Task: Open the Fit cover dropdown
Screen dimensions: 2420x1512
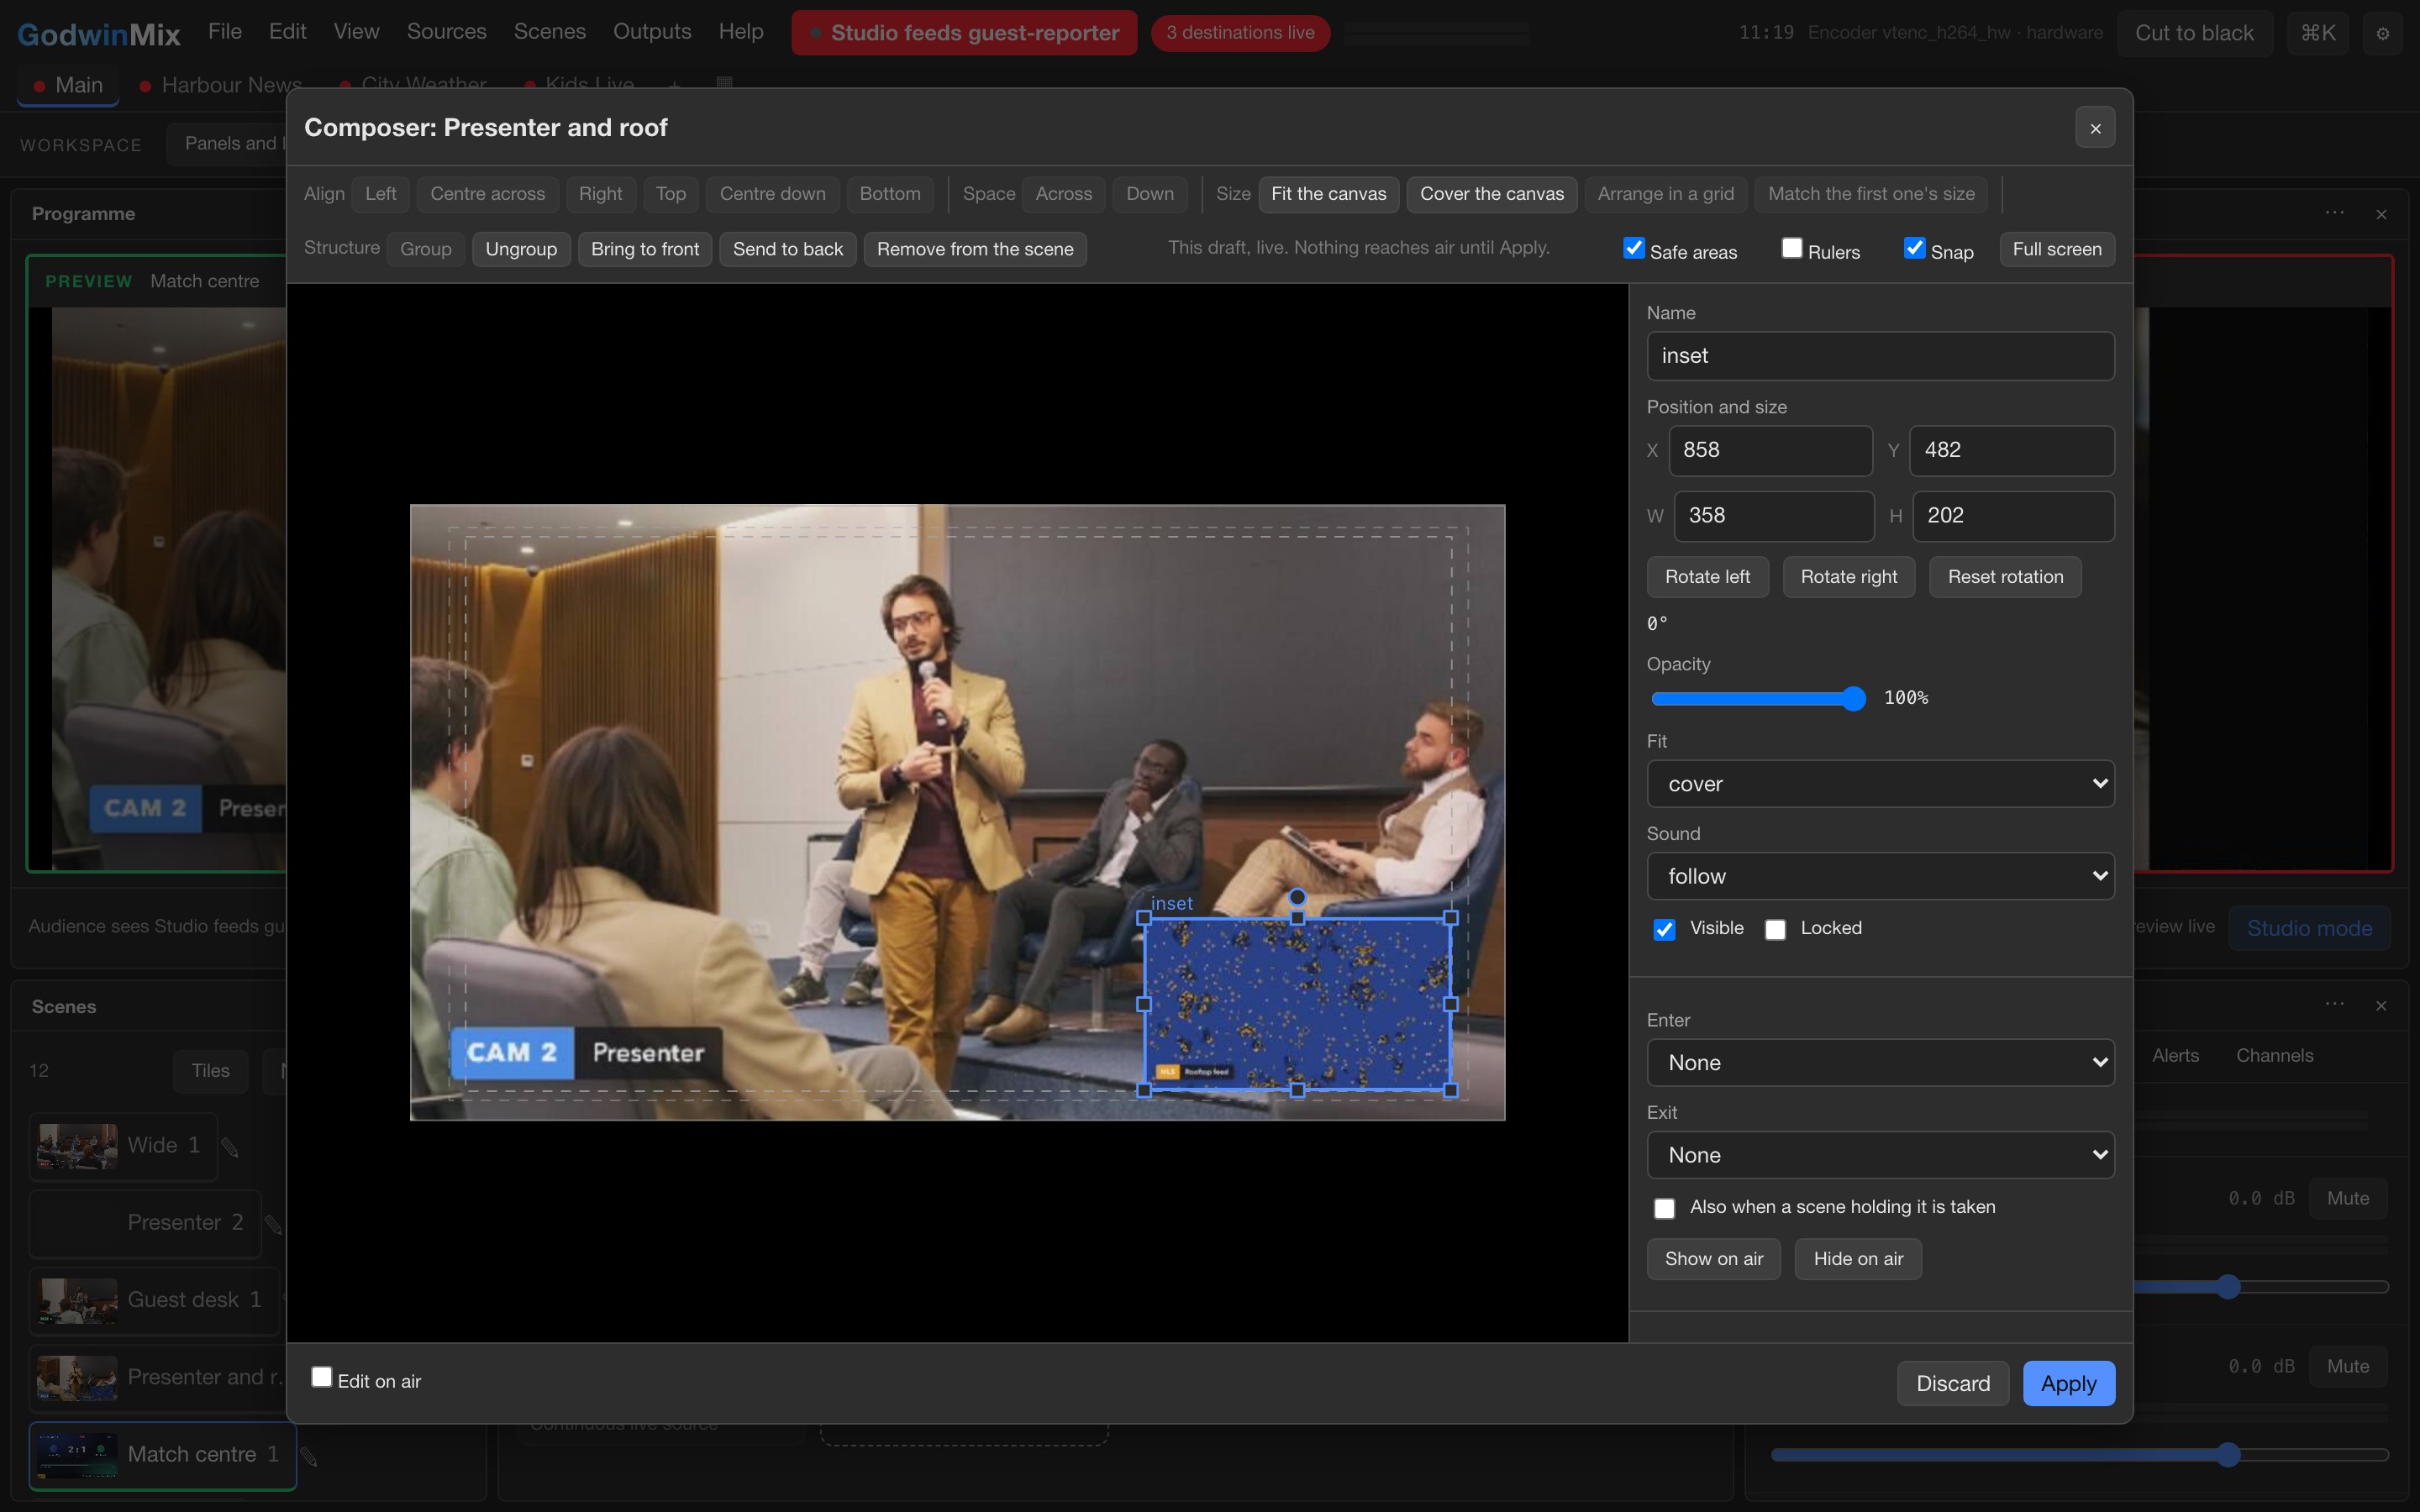Action: pos(1880,784)
